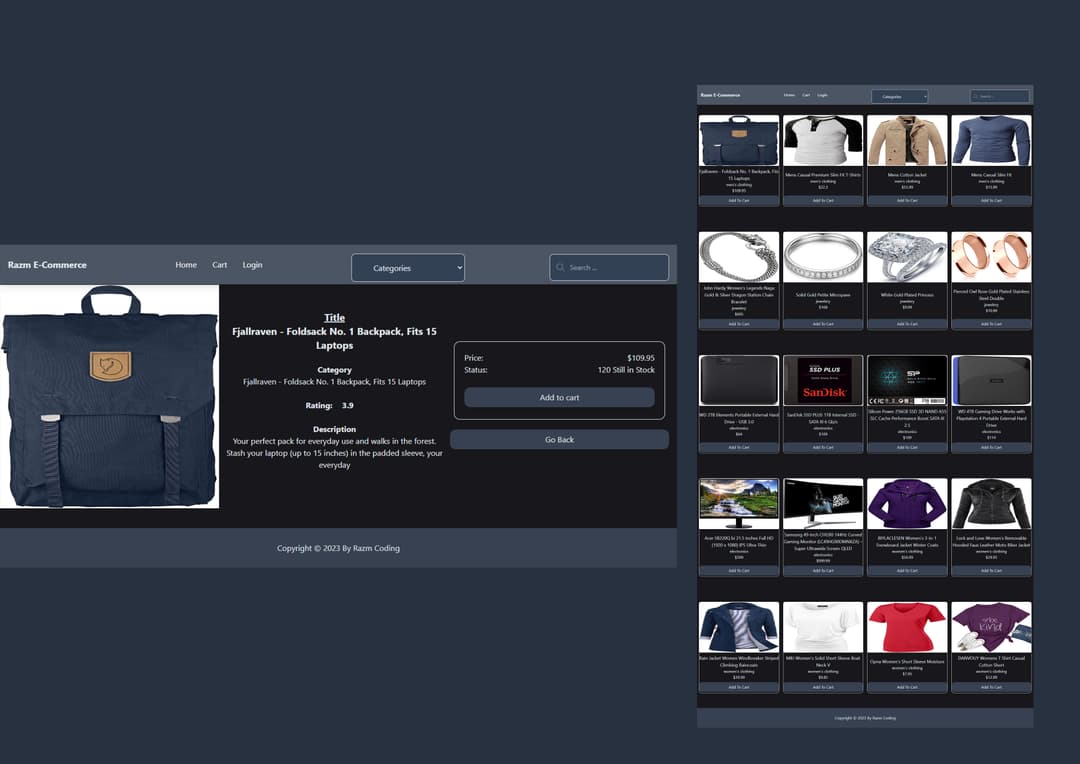Add Samsung curved monitor to cart
The width and height of the screenshot is (1080, 764).
tap(823, 570)
